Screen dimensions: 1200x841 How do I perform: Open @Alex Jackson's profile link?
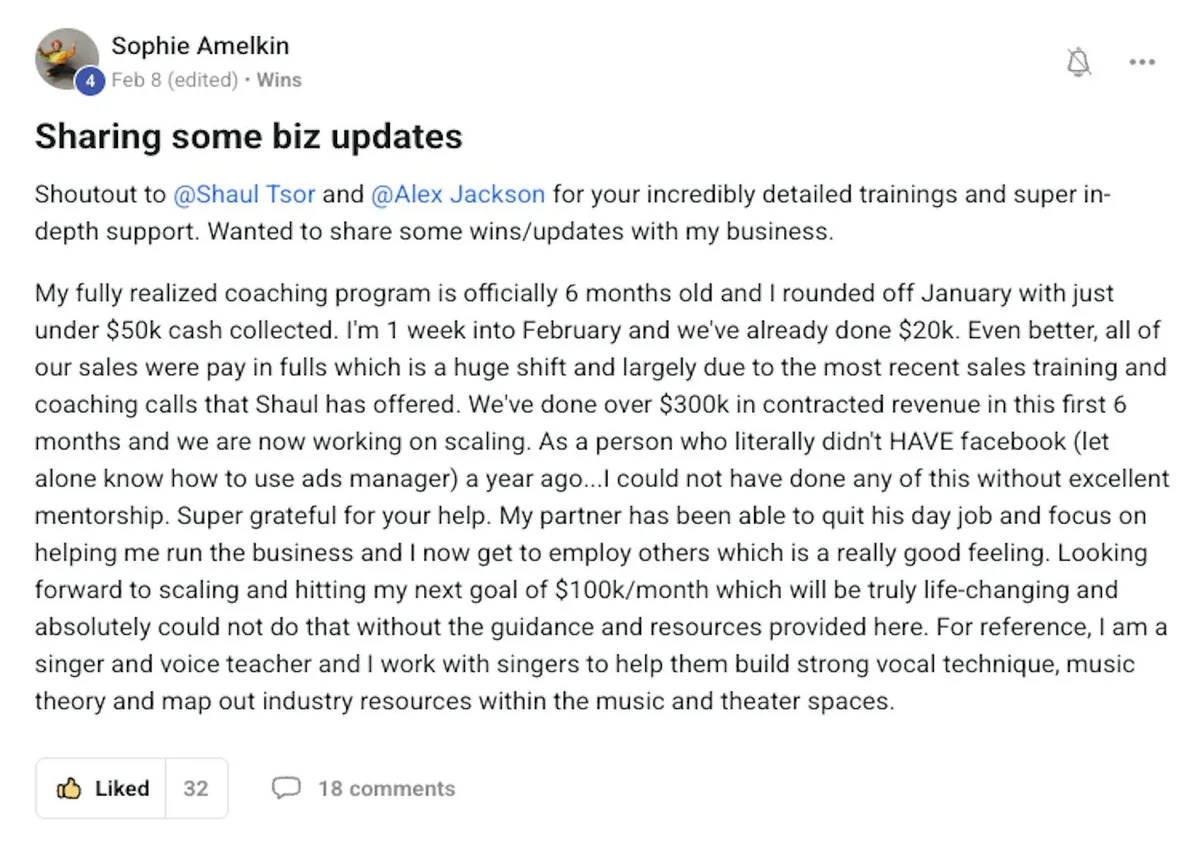pyautogui.click(x=458, y=194)
